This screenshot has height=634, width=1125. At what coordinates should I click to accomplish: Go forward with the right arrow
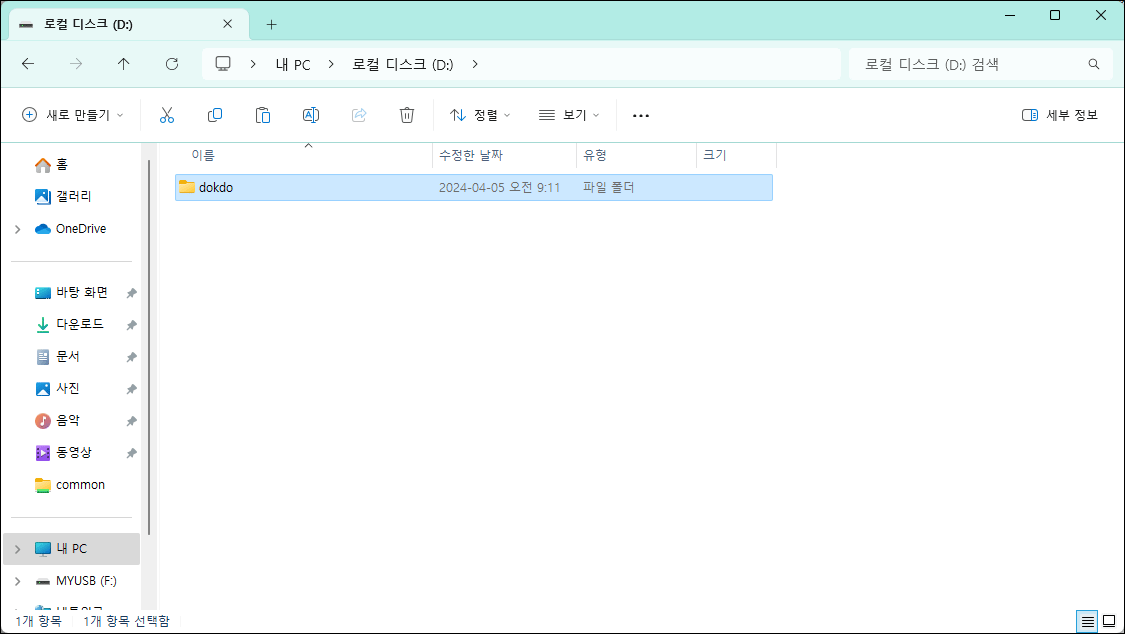pos(76,64)
